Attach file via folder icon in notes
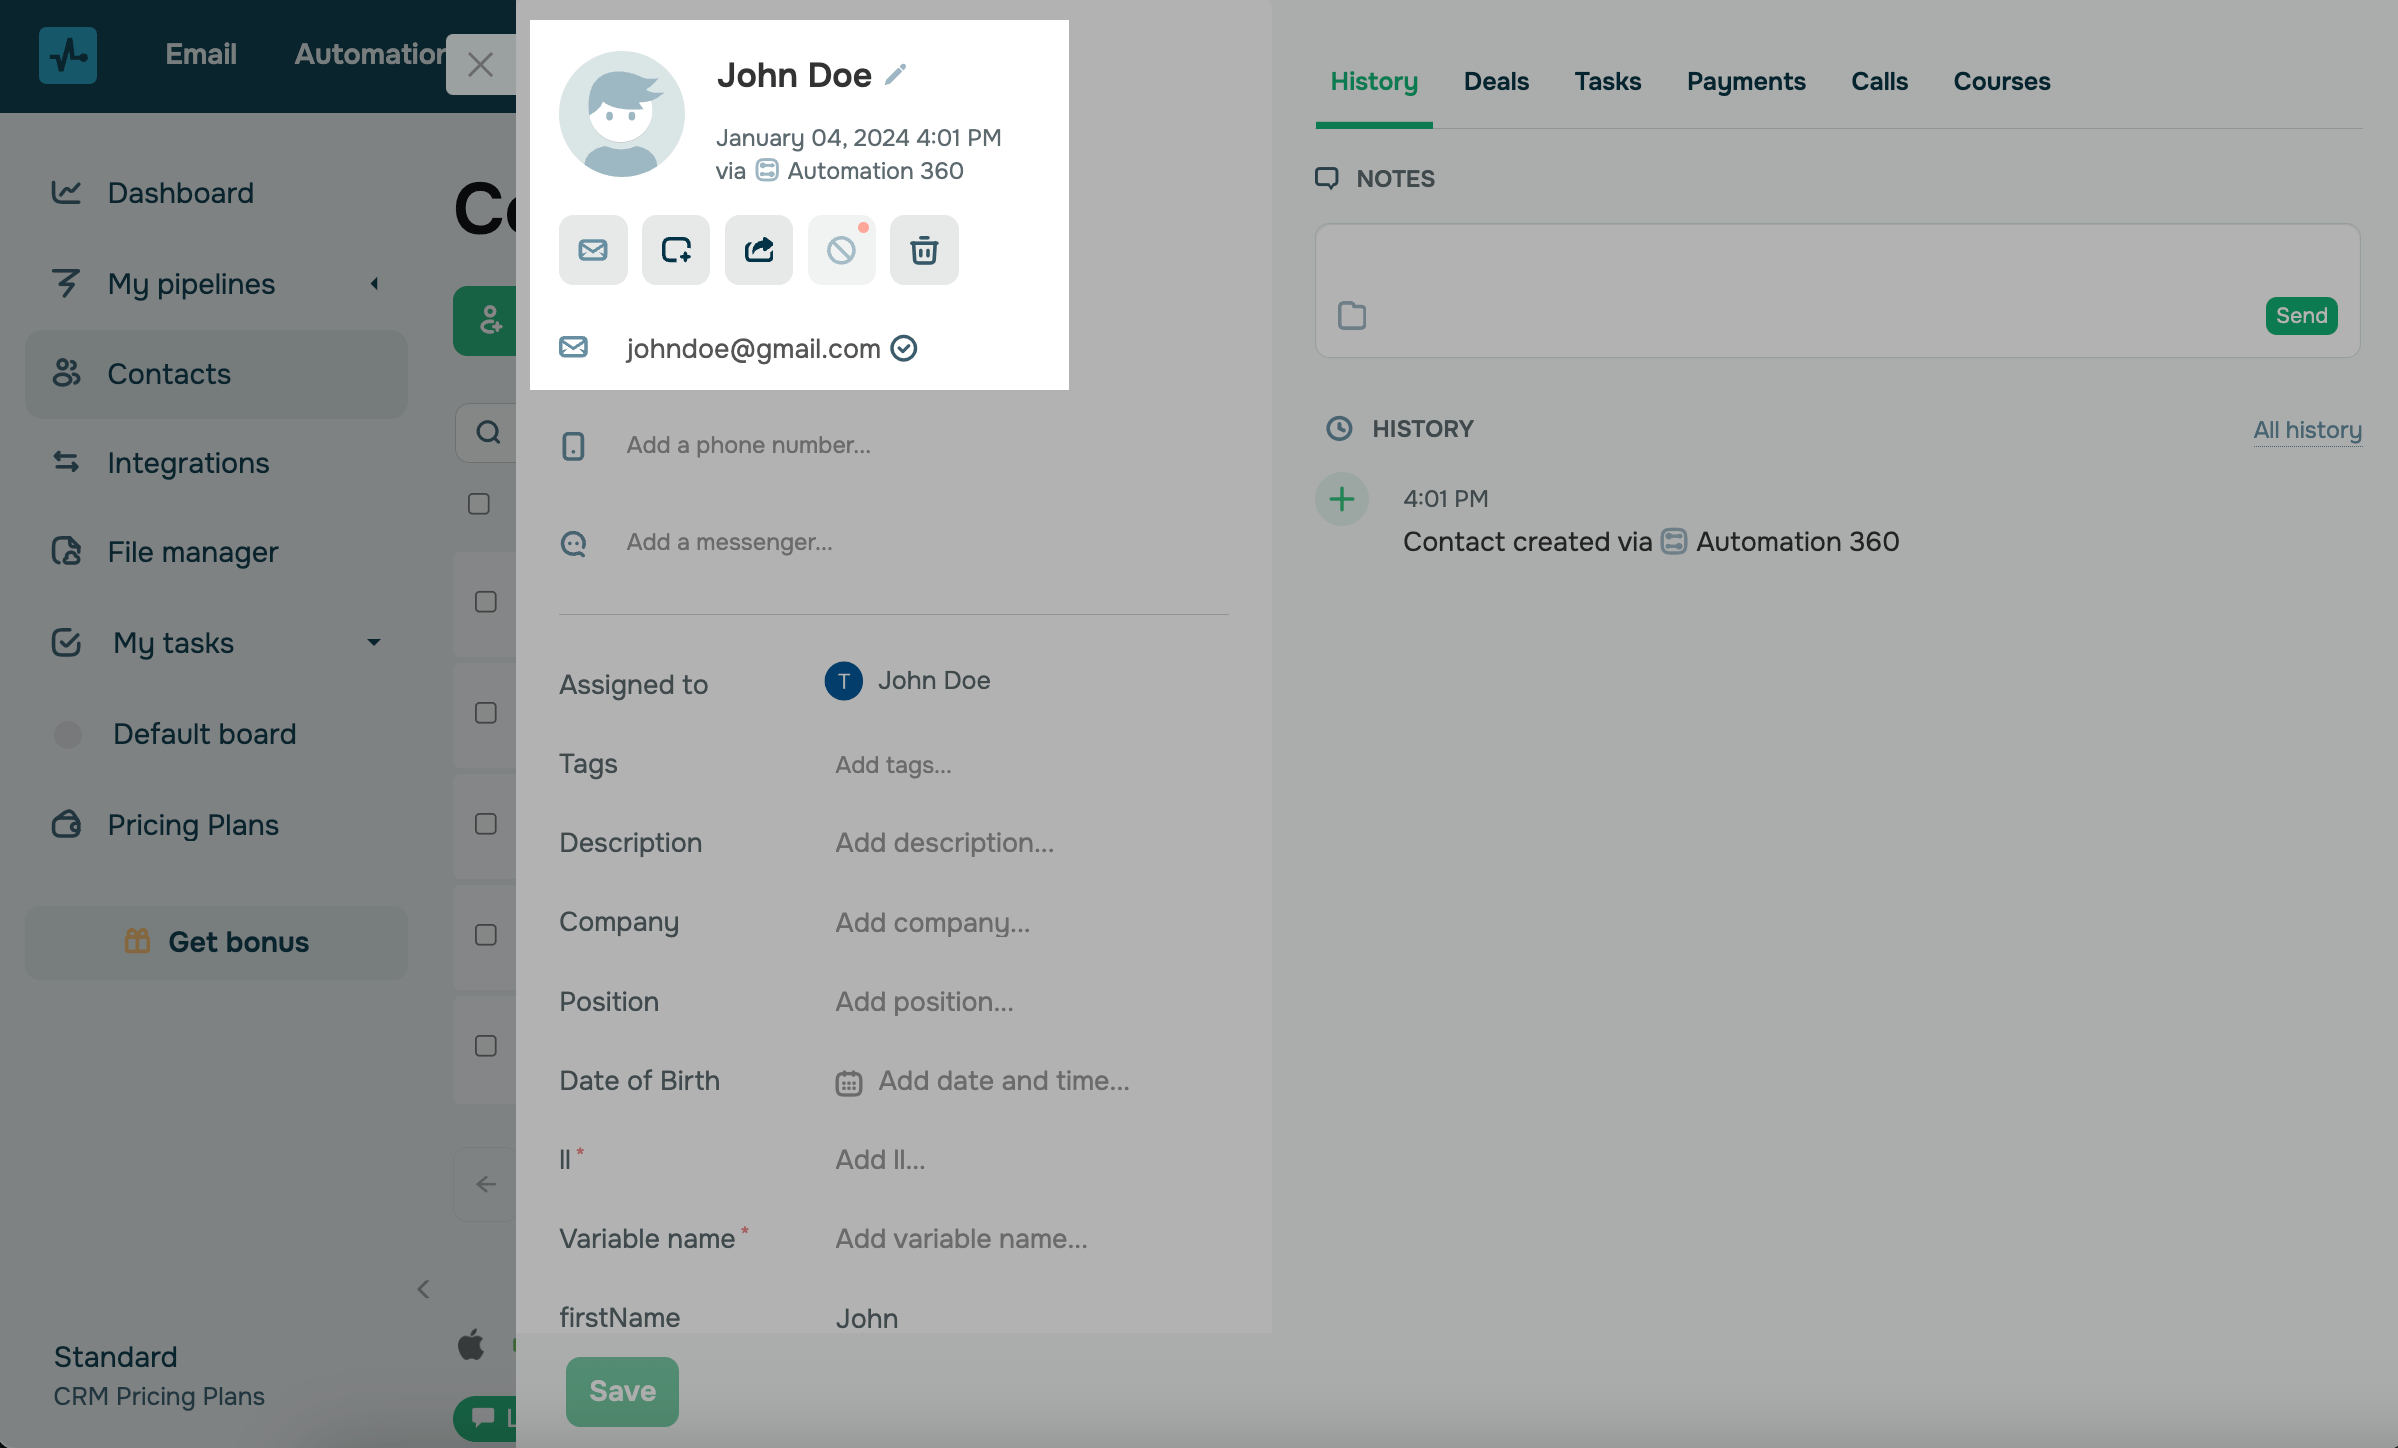 (x=1352, y=316)
